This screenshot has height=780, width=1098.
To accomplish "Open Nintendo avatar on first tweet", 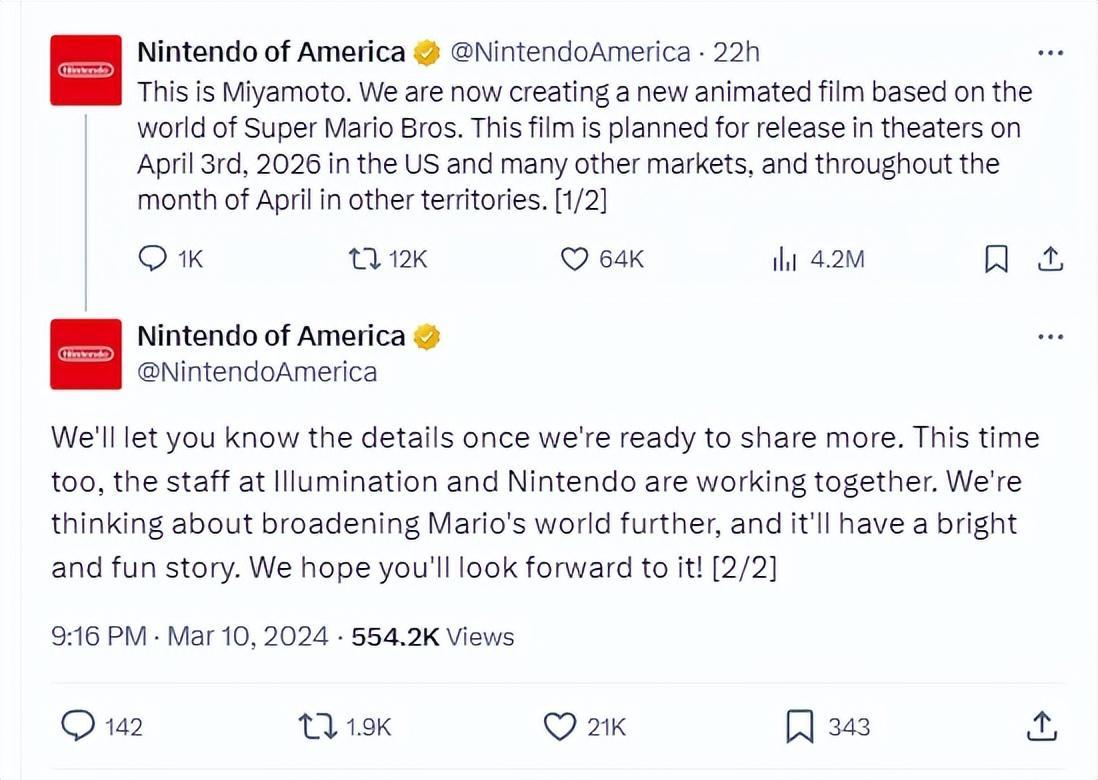I will (86, 71).
